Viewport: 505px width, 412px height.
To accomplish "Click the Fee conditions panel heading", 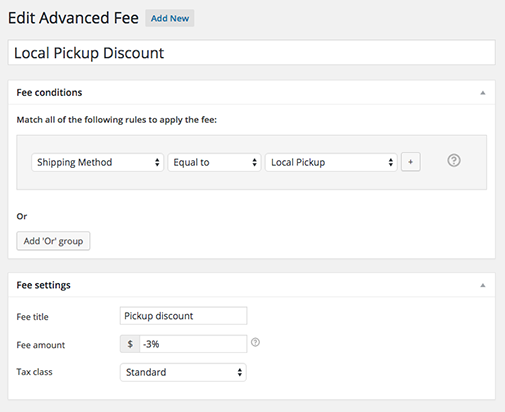I will (49, 92).
